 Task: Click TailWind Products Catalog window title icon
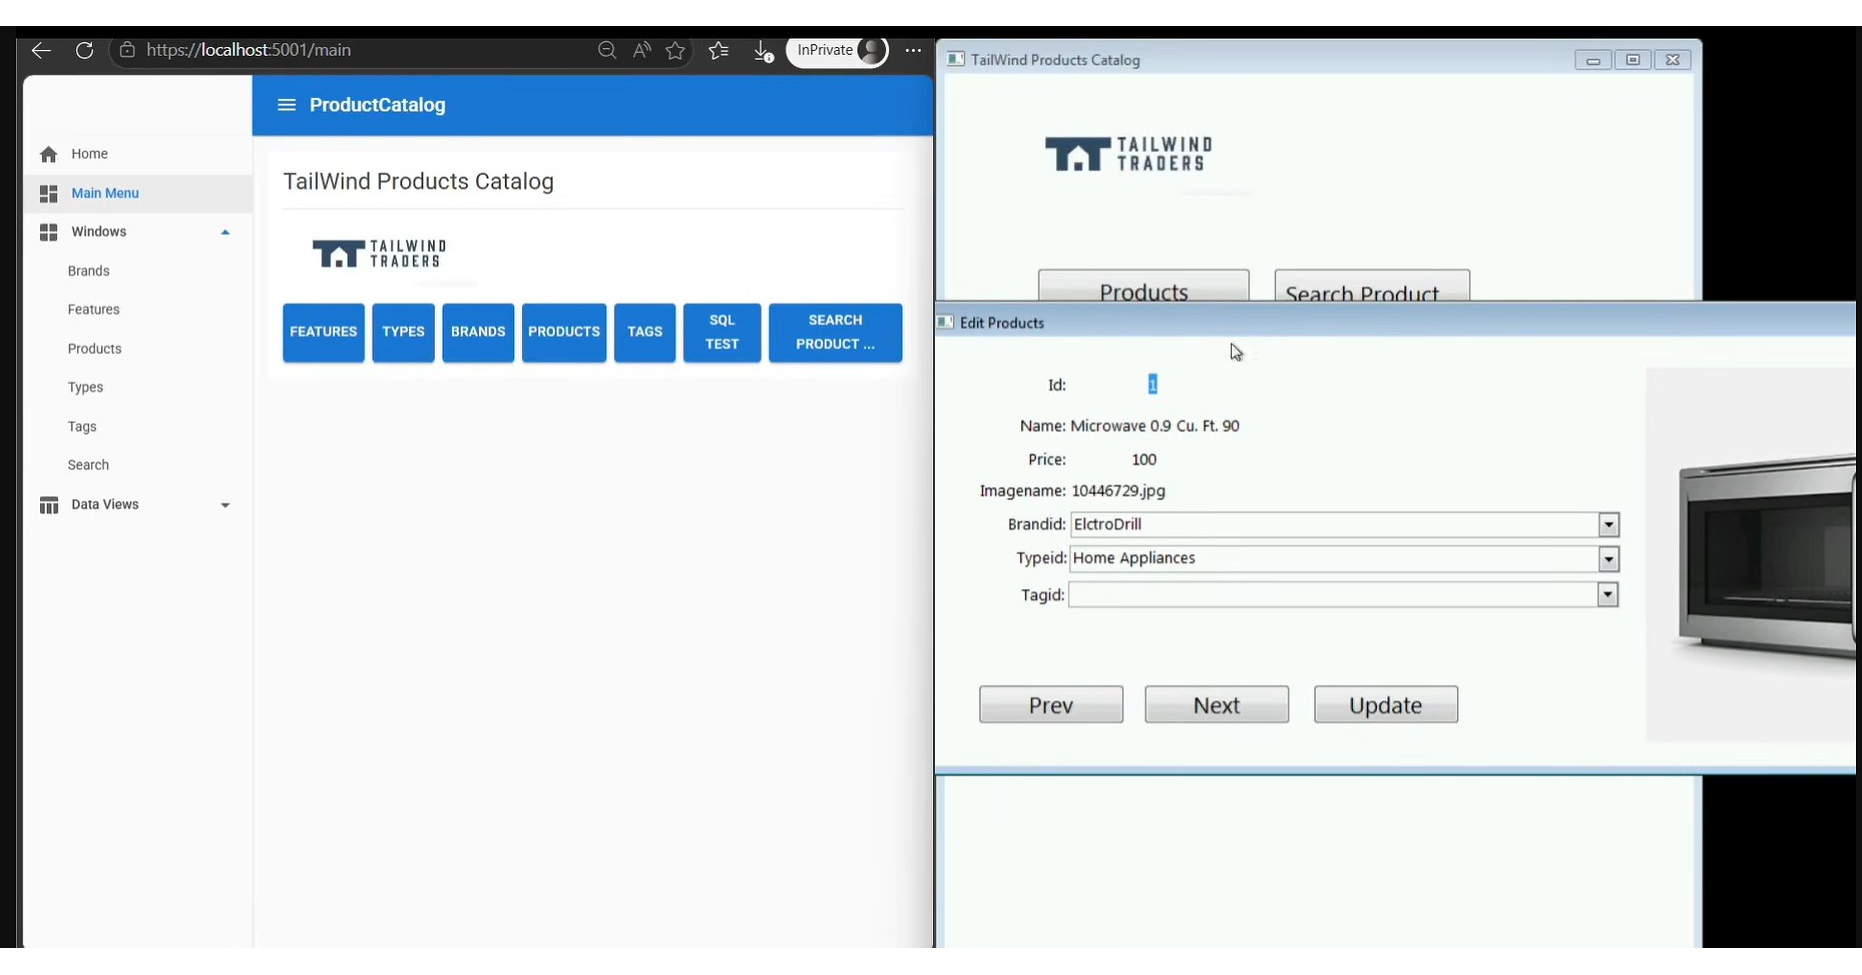click(x=956, y=59)
